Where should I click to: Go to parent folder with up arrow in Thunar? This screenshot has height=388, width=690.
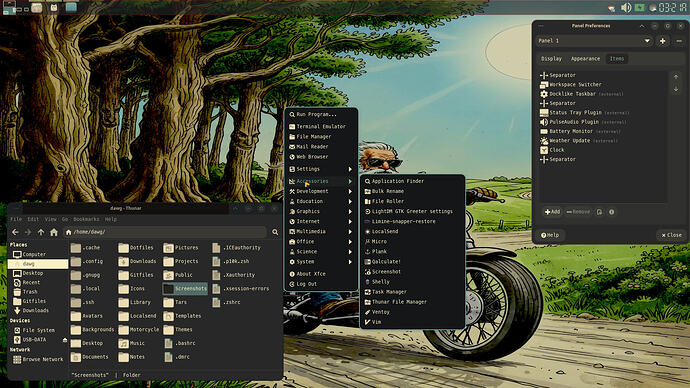(41, 232)
